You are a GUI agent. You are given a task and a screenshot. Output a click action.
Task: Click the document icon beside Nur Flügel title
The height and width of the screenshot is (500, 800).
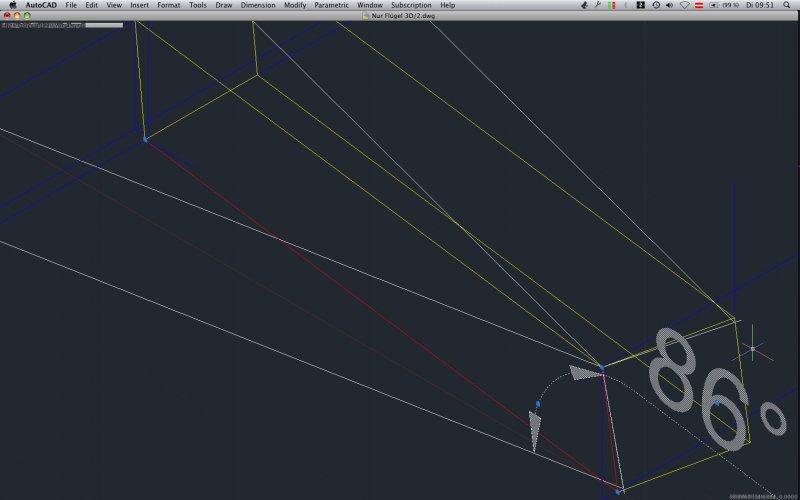(x=365, y=16)
